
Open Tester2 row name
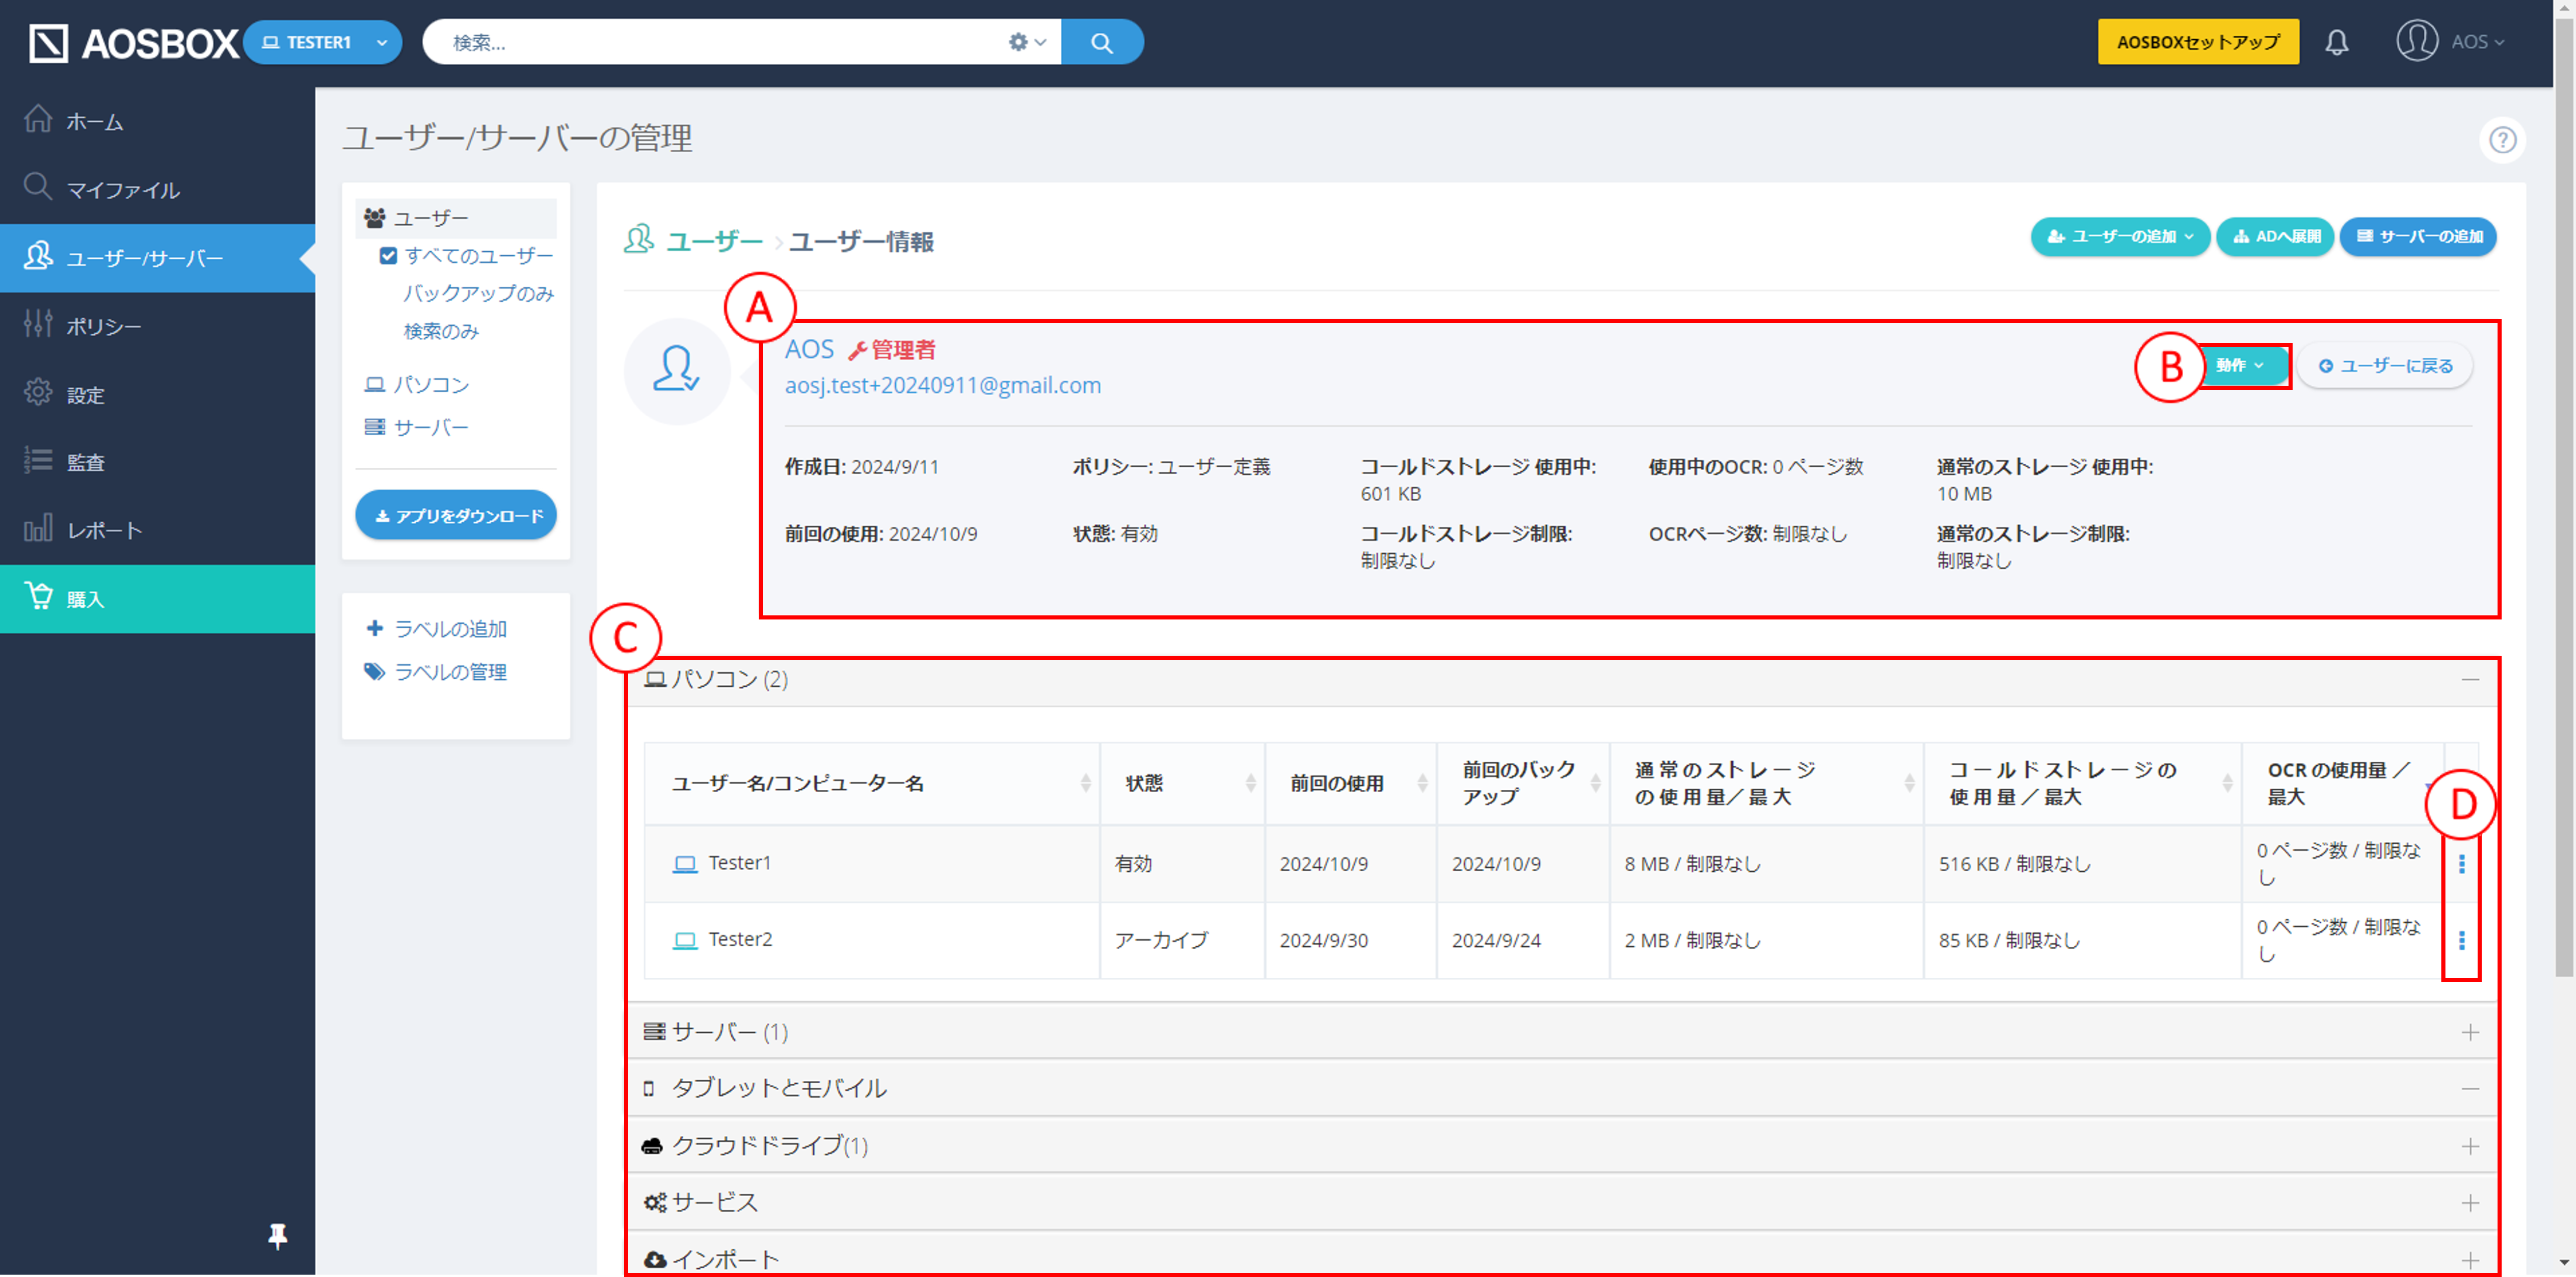[x=741, y=940]
